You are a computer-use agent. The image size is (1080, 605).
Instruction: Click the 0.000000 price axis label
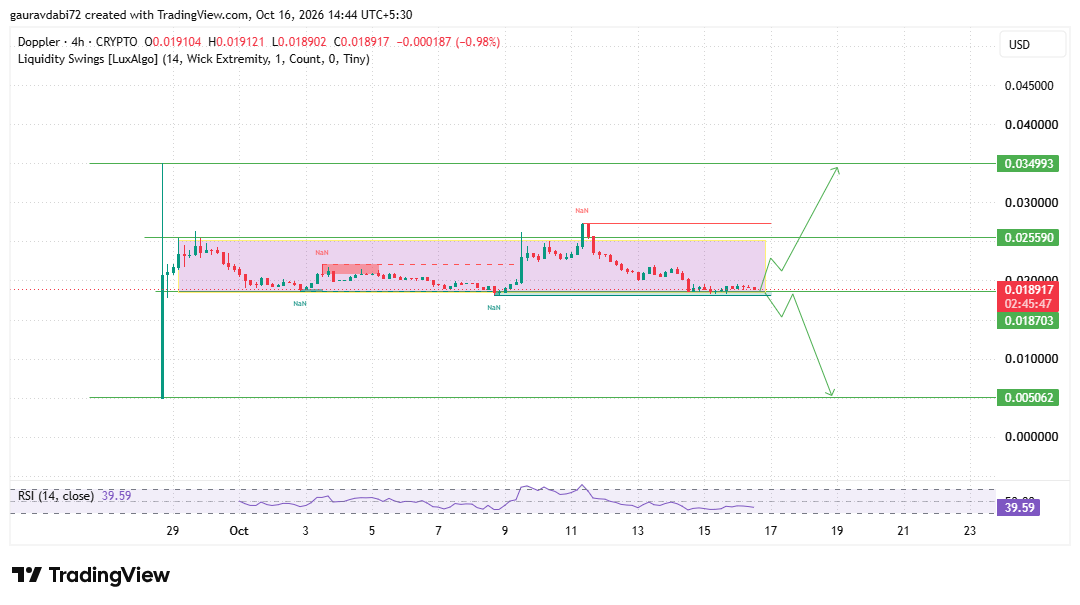click(x=1031, y=436)
